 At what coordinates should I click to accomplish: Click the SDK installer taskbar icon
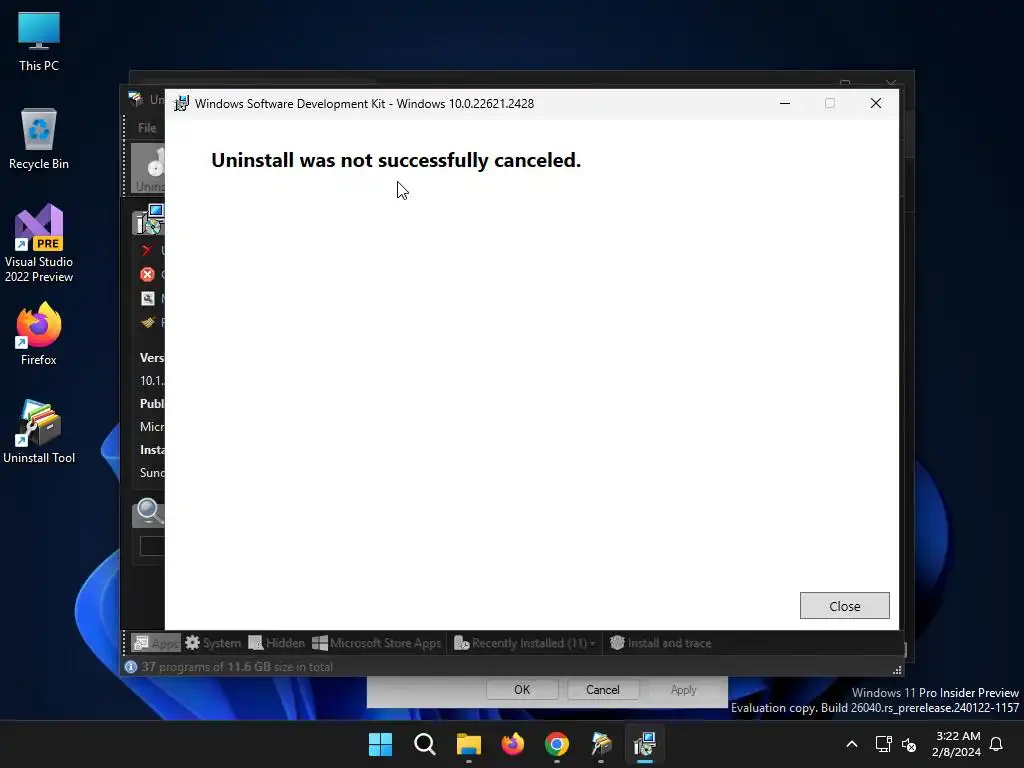click(645, 744)
